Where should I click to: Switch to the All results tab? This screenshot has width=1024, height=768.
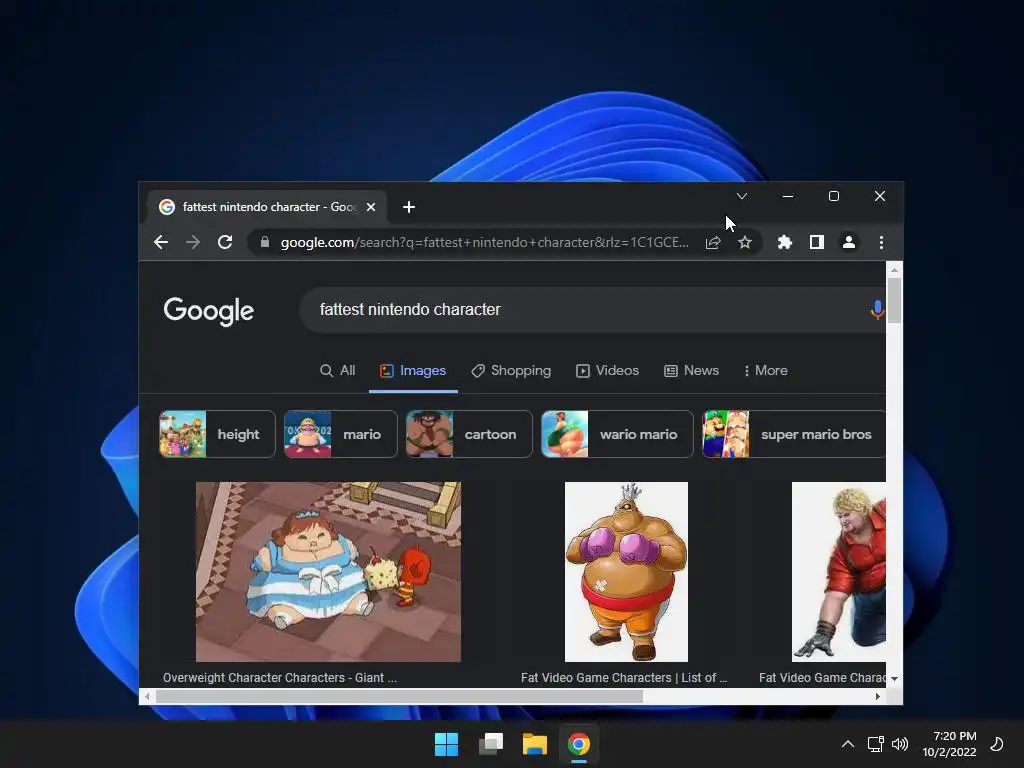coord(338,370)
